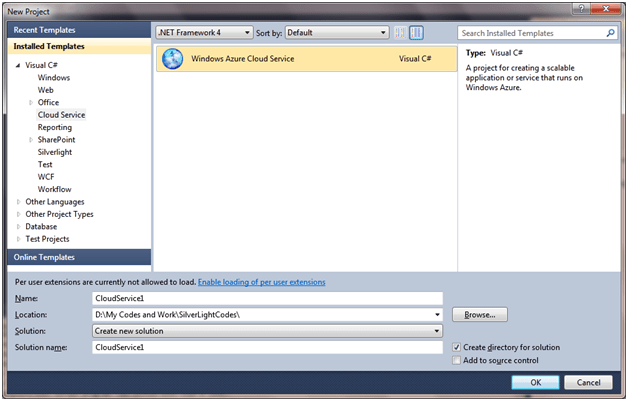Click Enable loading of per user extensions link
The image size is (628, 401).
coord(261,282)
